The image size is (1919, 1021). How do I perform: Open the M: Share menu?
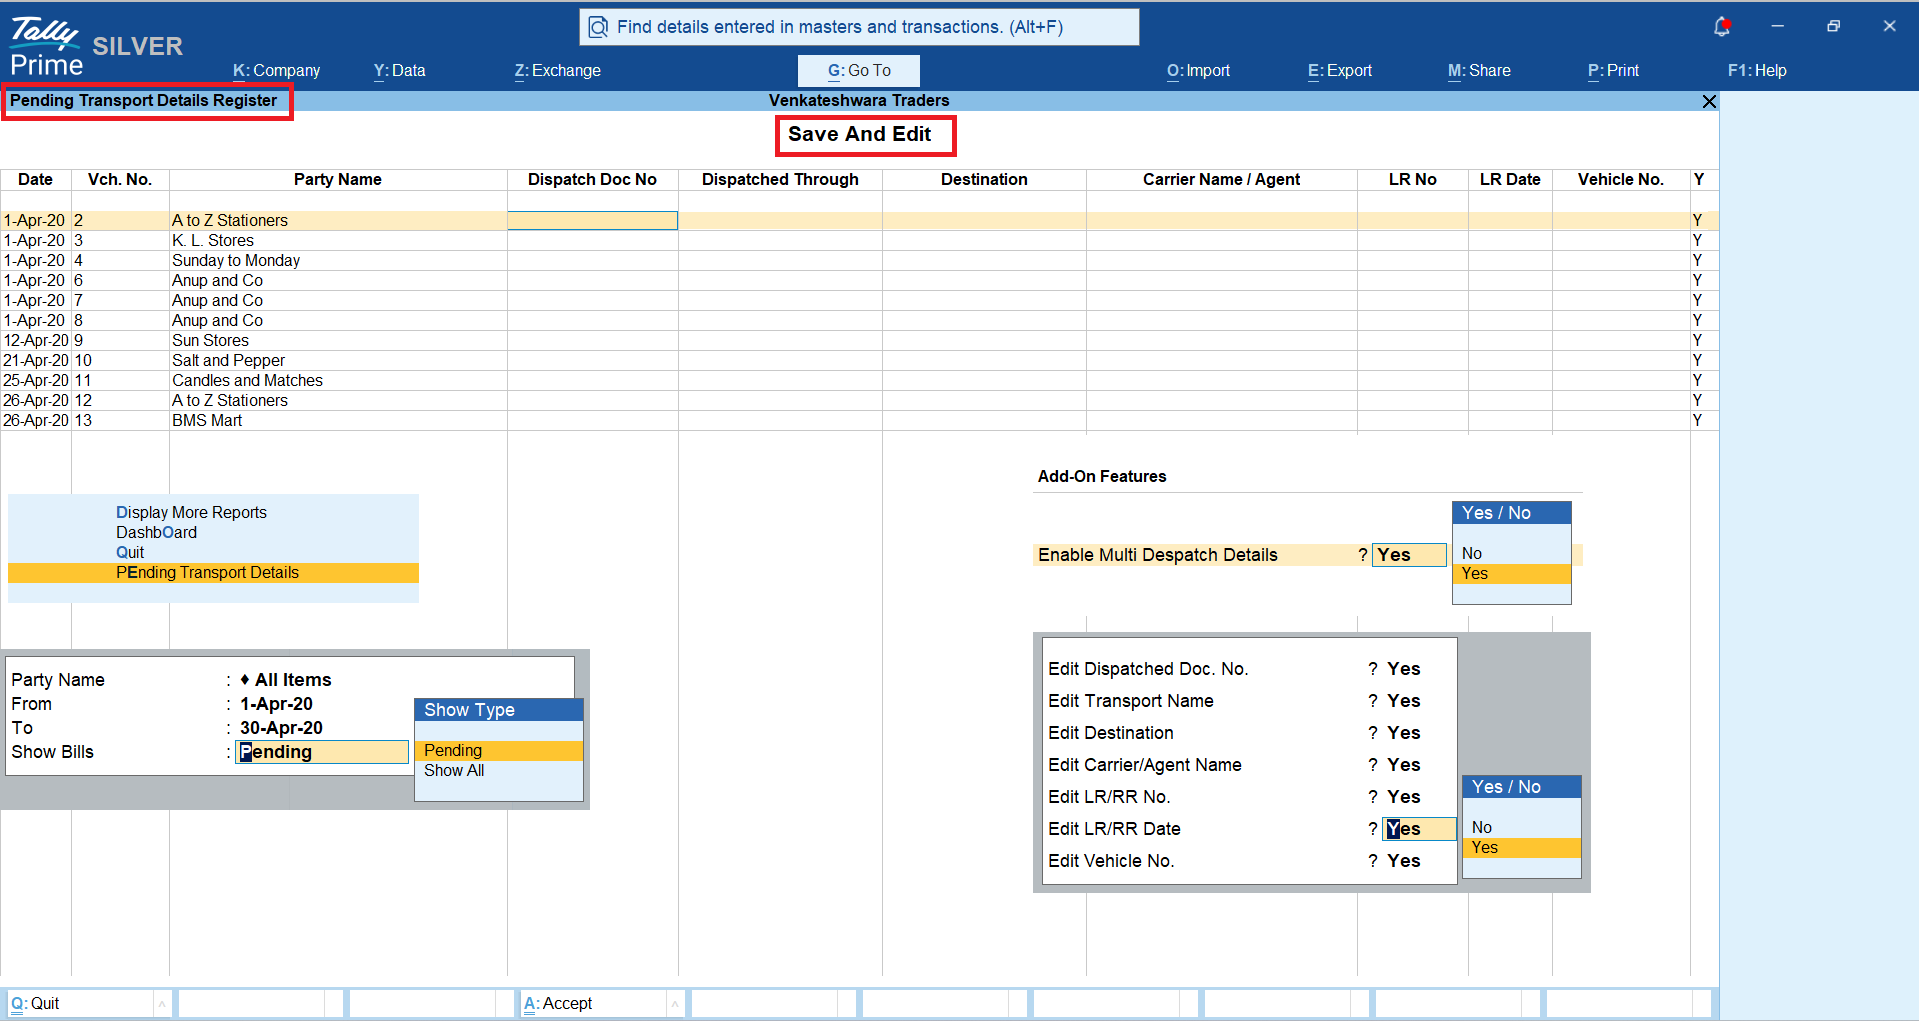pos(1480,71)
